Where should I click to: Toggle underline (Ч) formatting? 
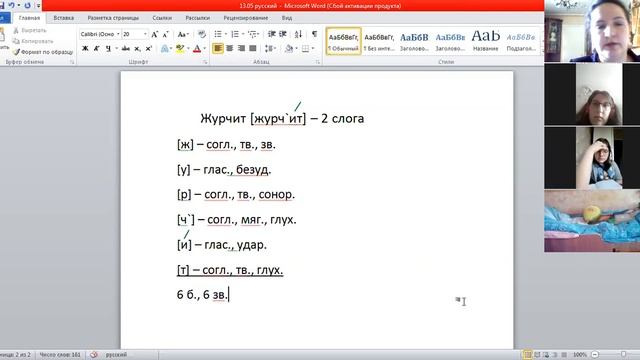pyautogui.click(x=108, y=49)
